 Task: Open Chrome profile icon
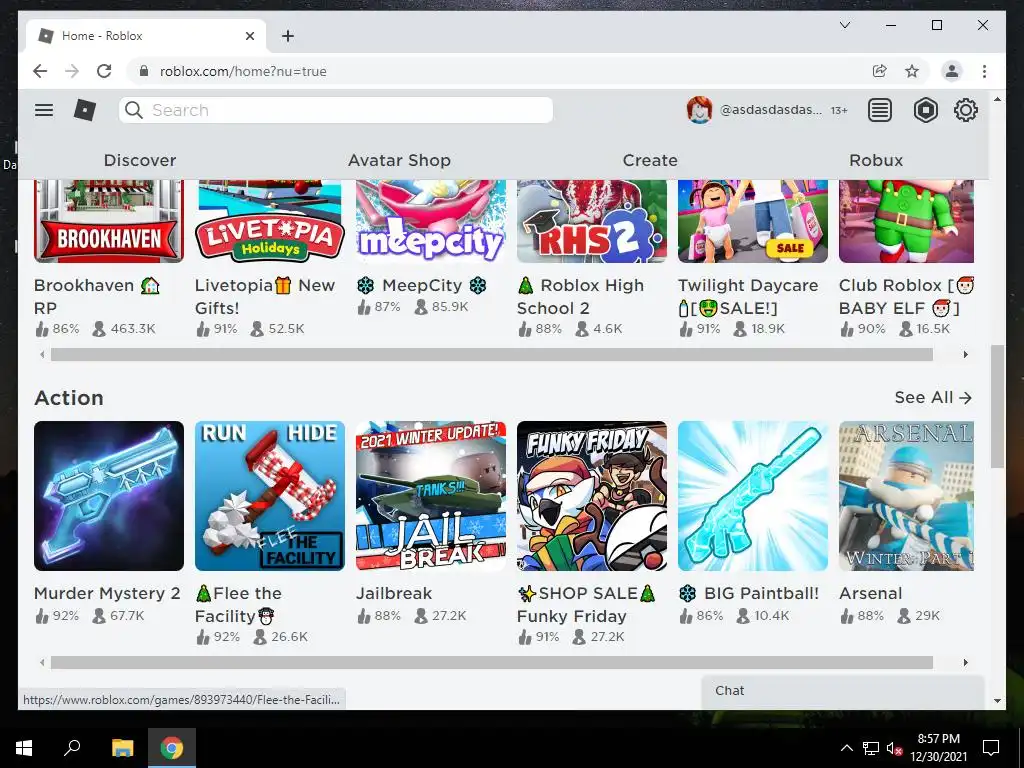[x=952, y=71]
